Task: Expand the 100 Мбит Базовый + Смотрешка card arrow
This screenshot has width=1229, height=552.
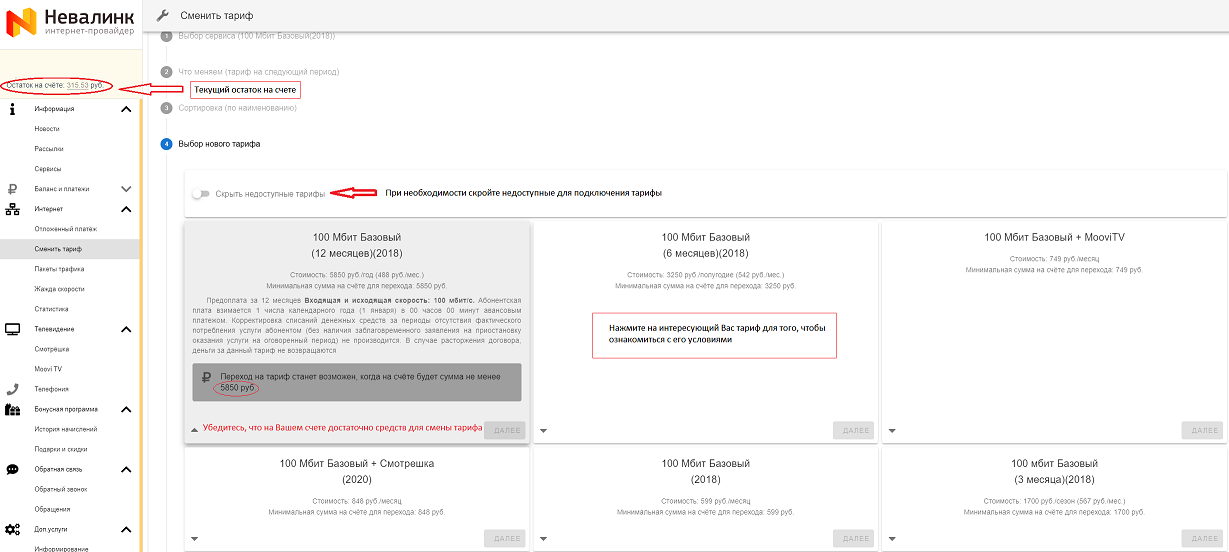Action: coord(195,539)
